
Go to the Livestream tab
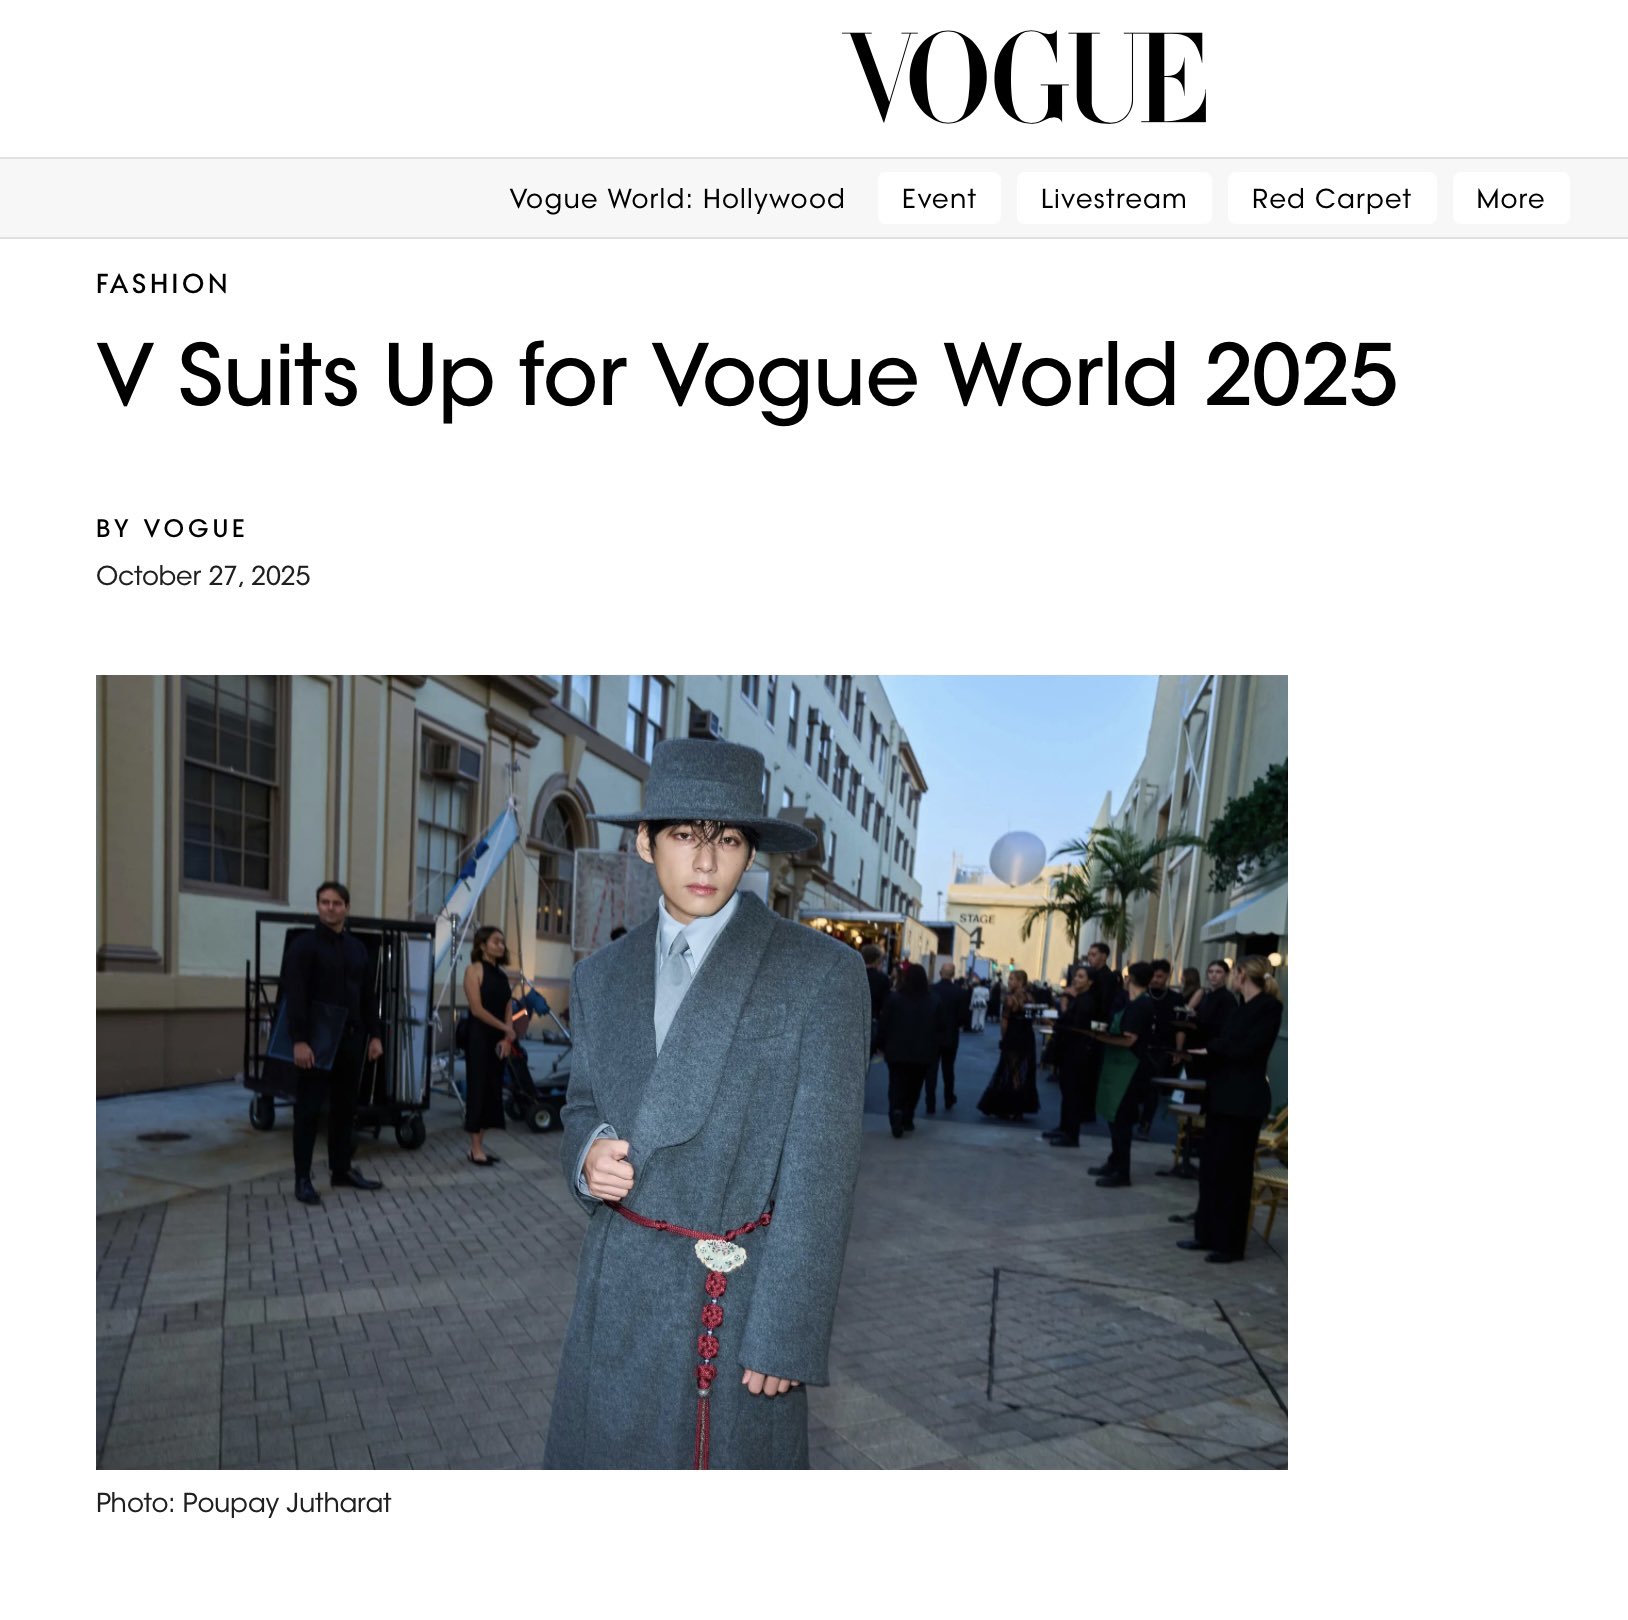[1114, 198]
